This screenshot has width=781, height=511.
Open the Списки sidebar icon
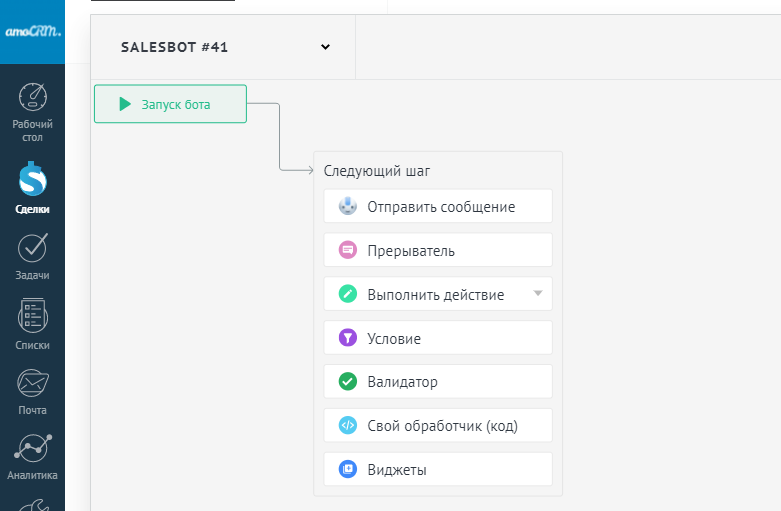tap(33, 315)
